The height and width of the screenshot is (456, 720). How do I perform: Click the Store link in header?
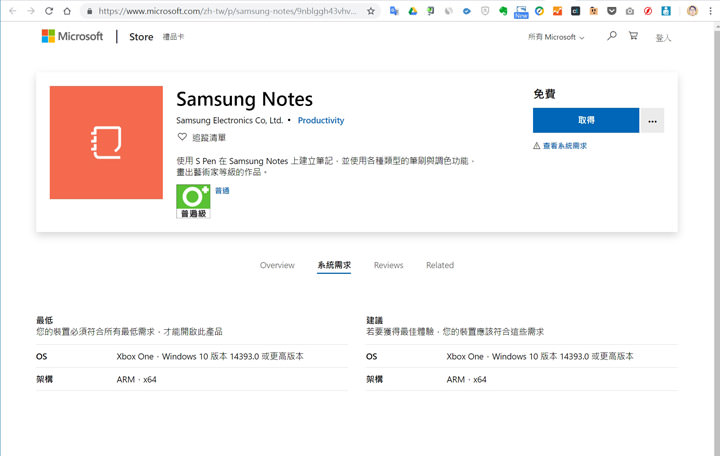(141, 37)
